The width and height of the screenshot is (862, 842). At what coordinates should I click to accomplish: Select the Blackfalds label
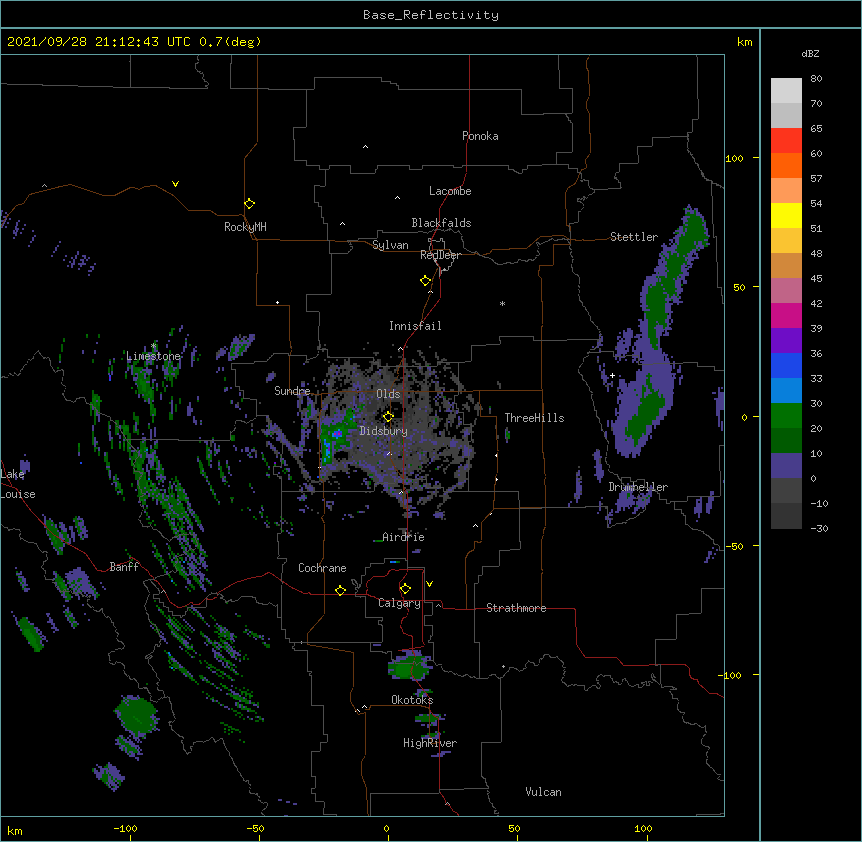pos(441,223)
